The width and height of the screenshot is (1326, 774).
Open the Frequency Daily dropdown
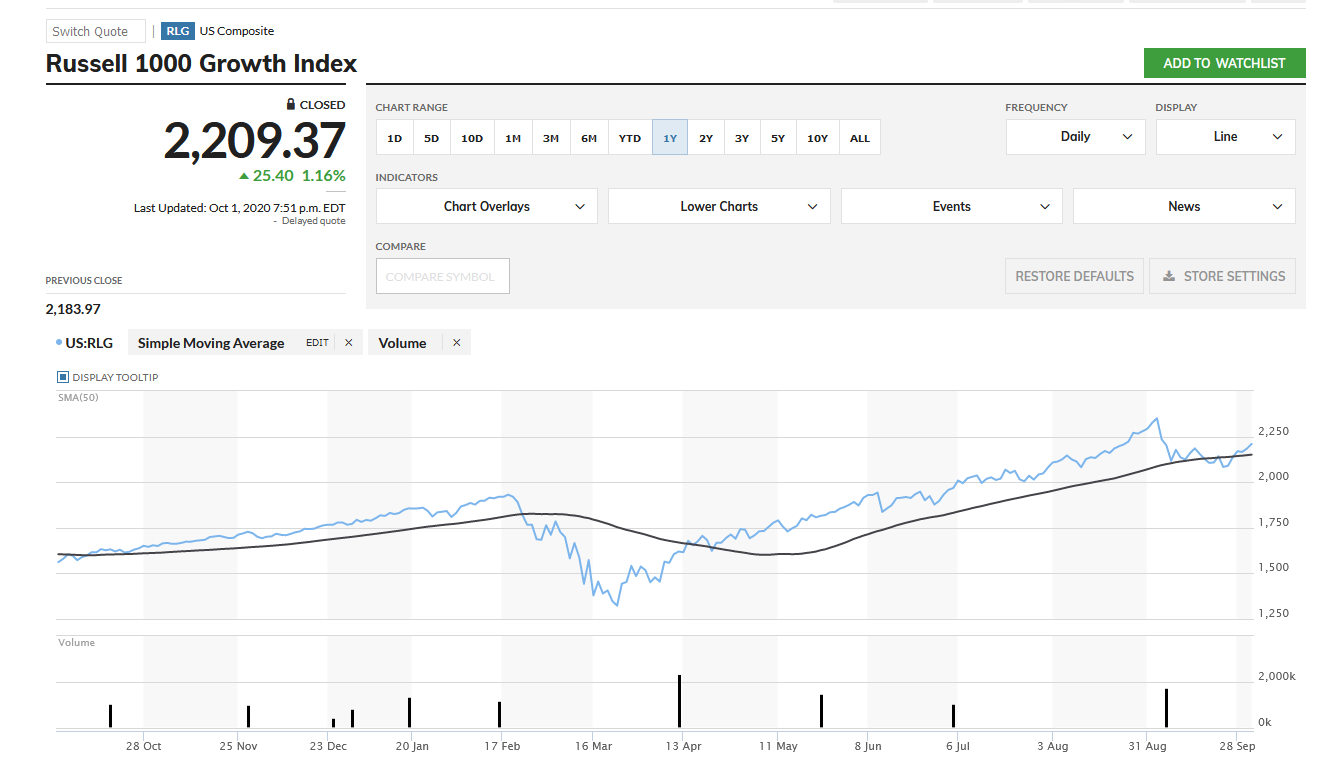[1075, 137]
